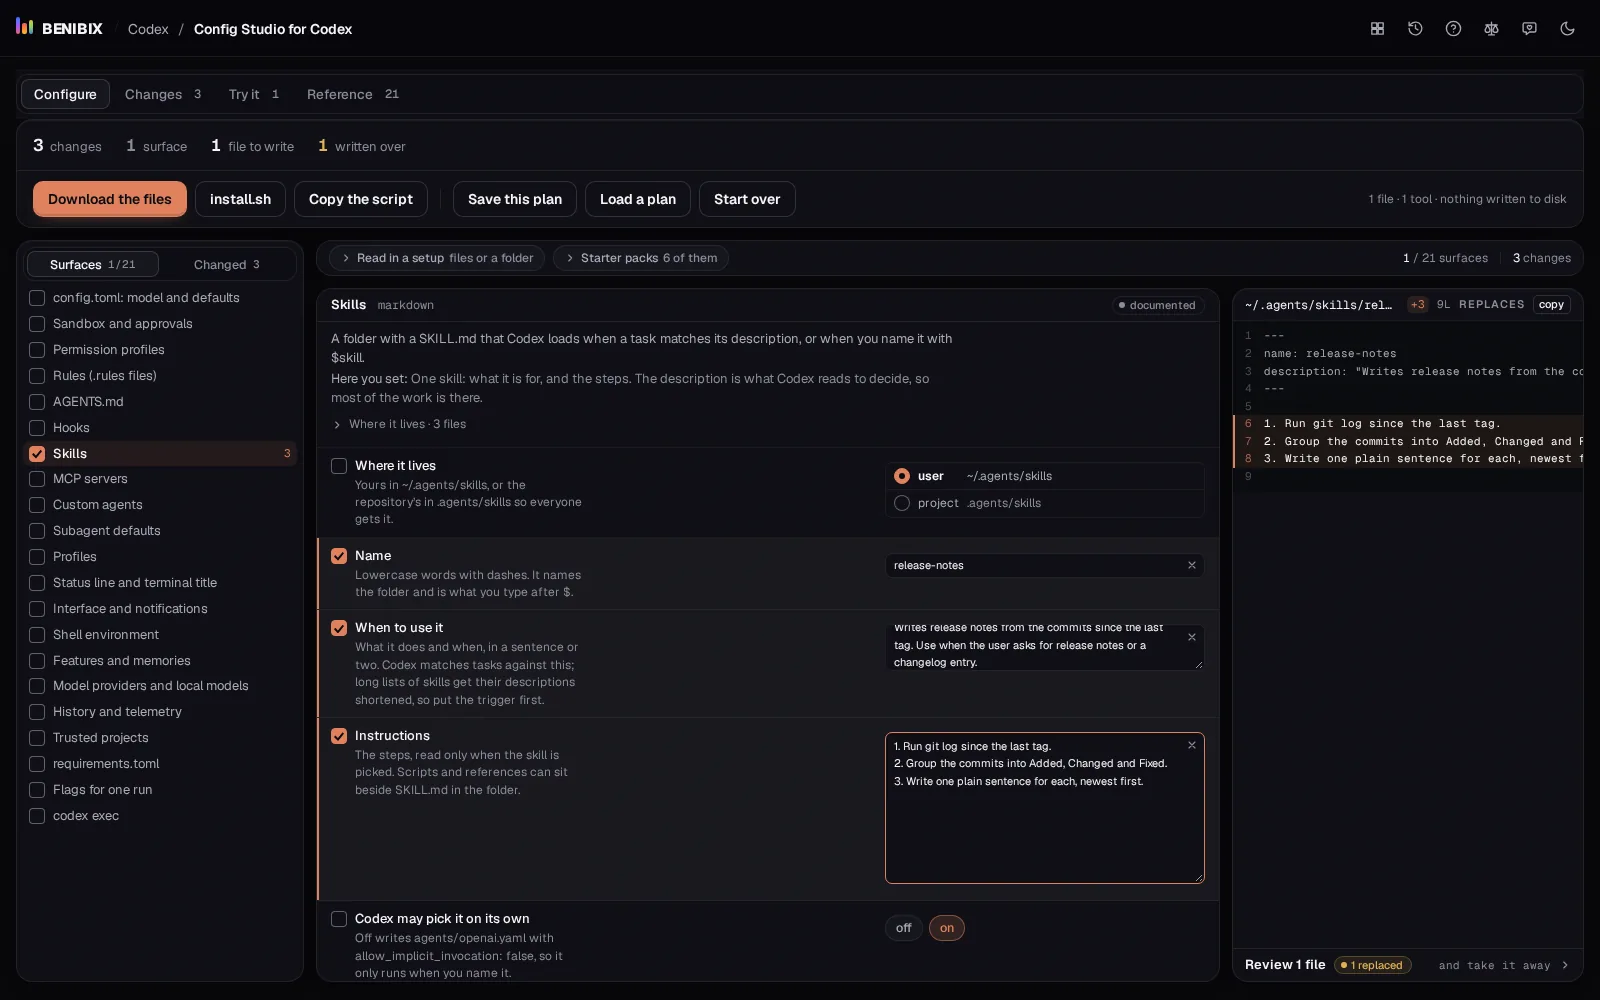Image resolution: width=1600 pixels, height=1000 pixels.
Task: Switch theme with the moon icon
Action: [1567, 29]
